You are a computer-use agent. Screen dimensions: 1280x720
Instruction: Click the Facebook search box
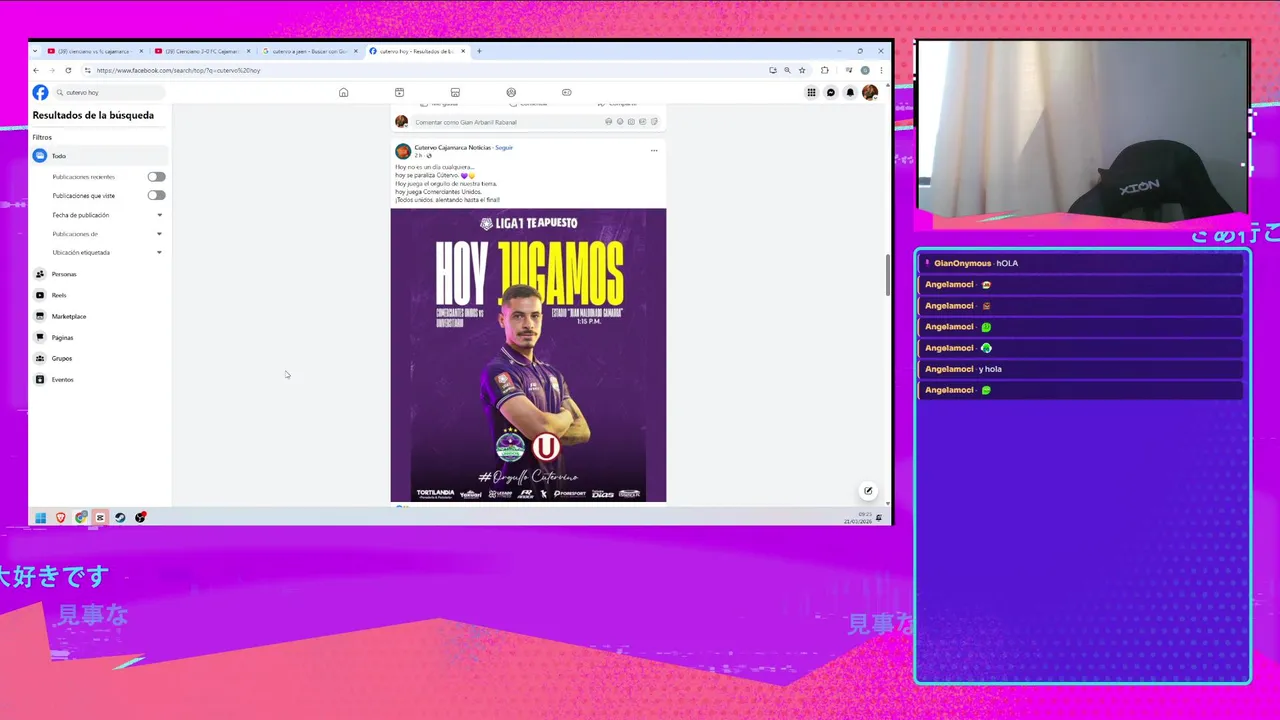pyautogui.click(x=110, y=92)
